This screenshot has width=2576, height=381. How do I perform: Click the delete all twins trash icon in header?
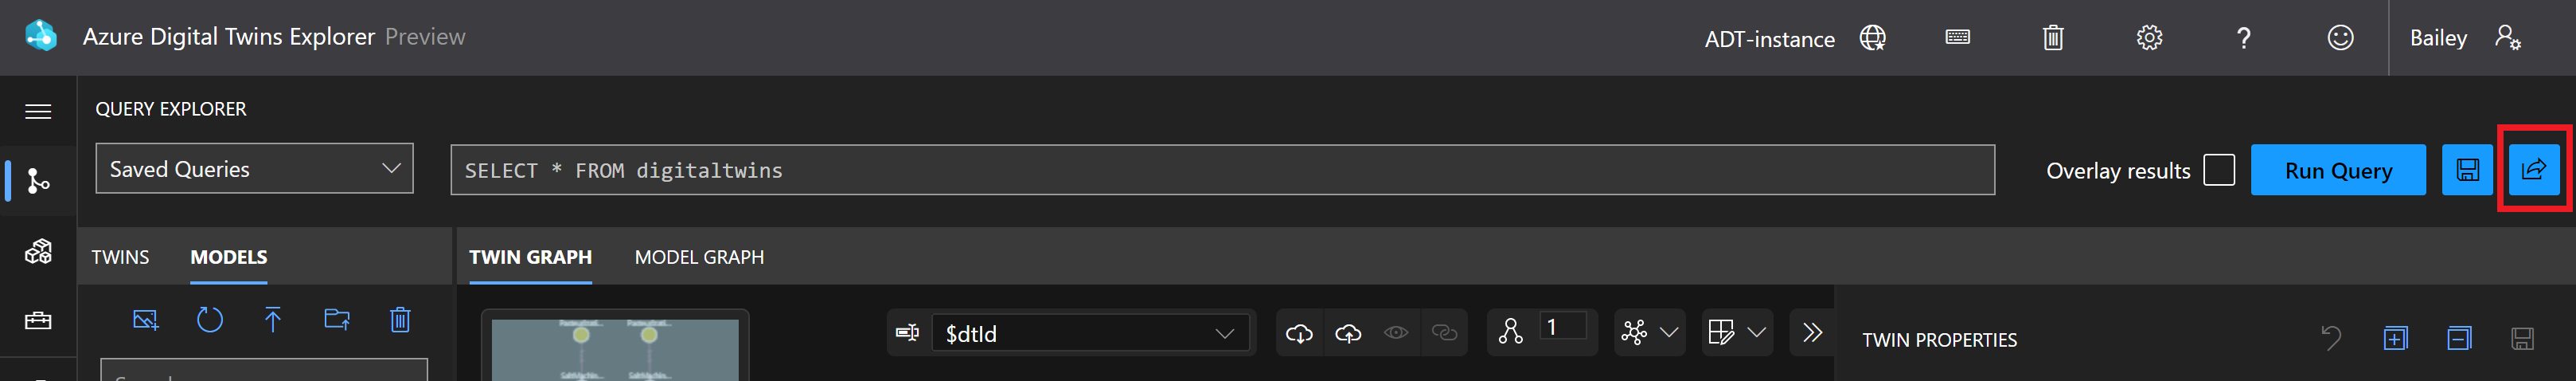coord(2052,38)
